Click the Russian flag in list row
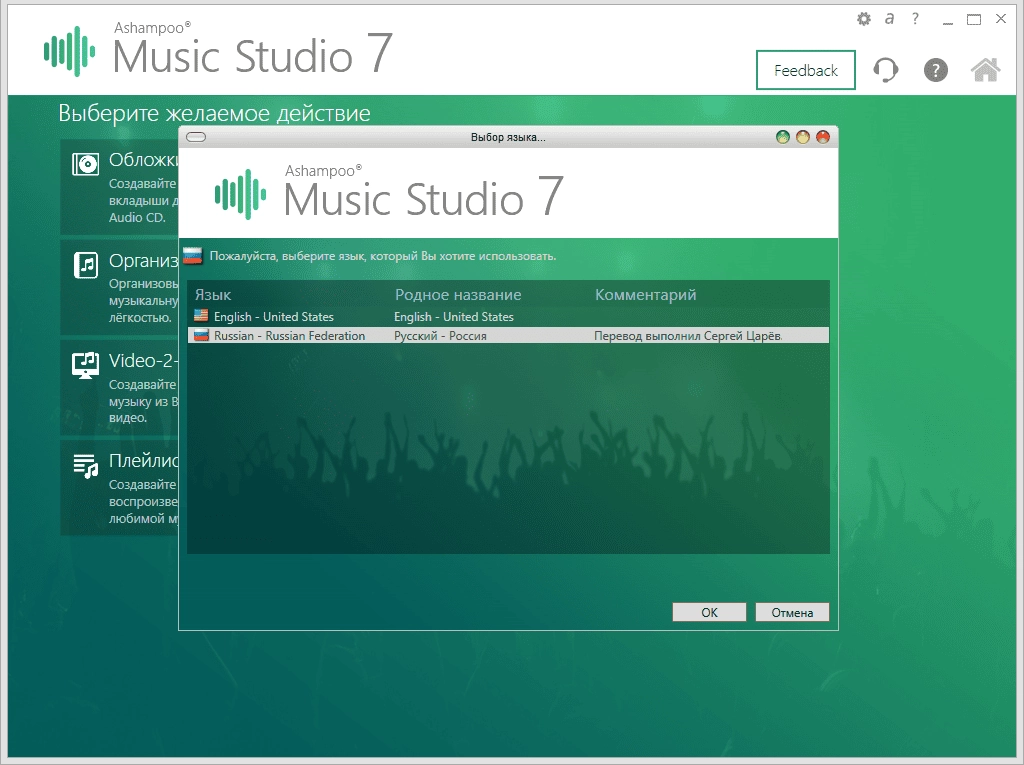 pos(201,335)
